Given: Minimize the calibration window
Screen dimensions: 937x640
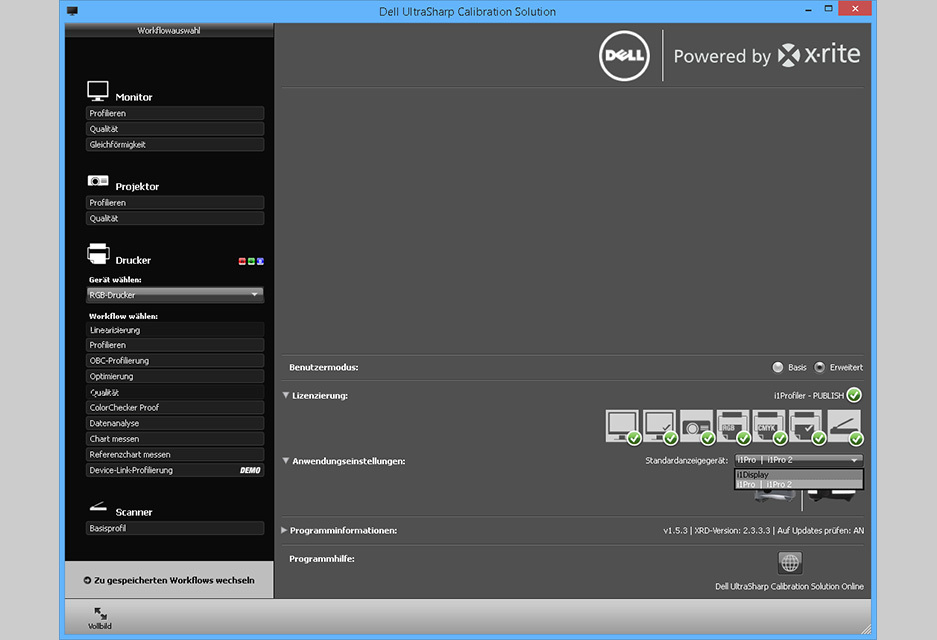Looking at the screenshot, I should pyautogui.click(x=808, y=9).
